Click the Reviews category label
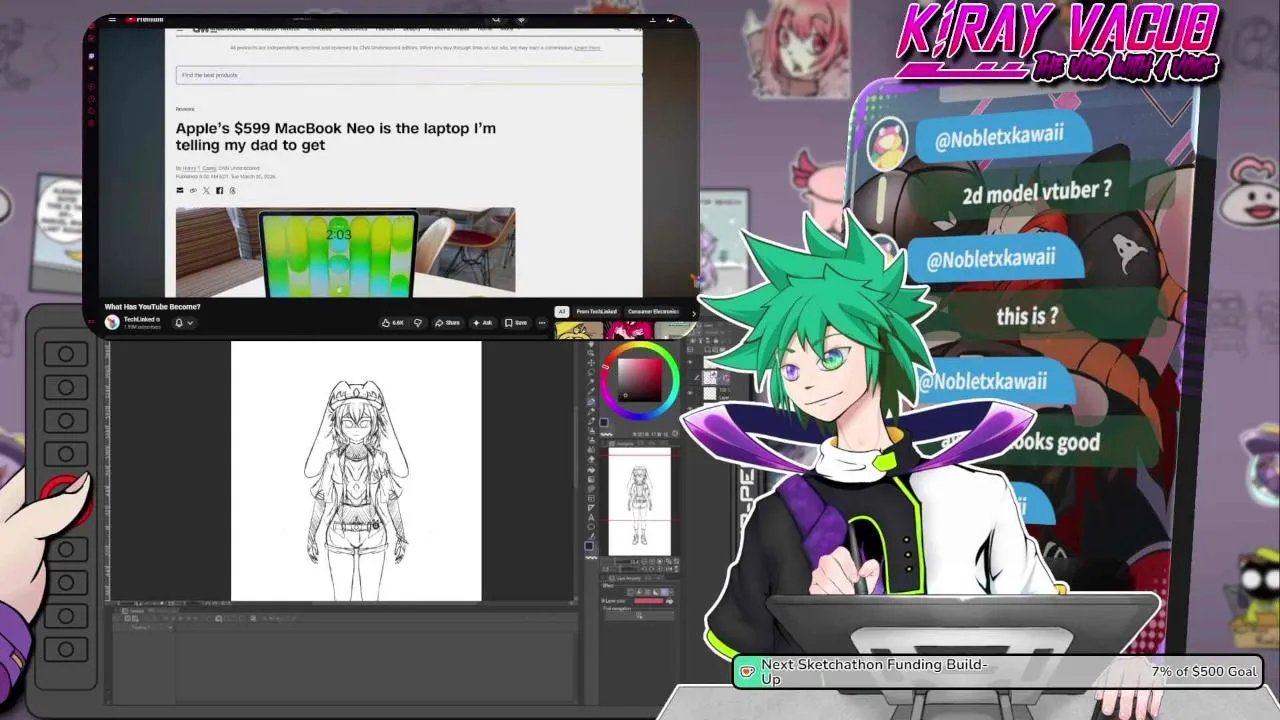 [185, 109]
